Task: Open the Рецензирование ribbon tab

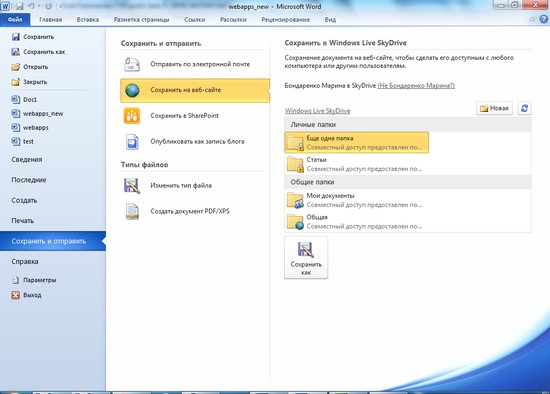Action: (x=286, y=20)
